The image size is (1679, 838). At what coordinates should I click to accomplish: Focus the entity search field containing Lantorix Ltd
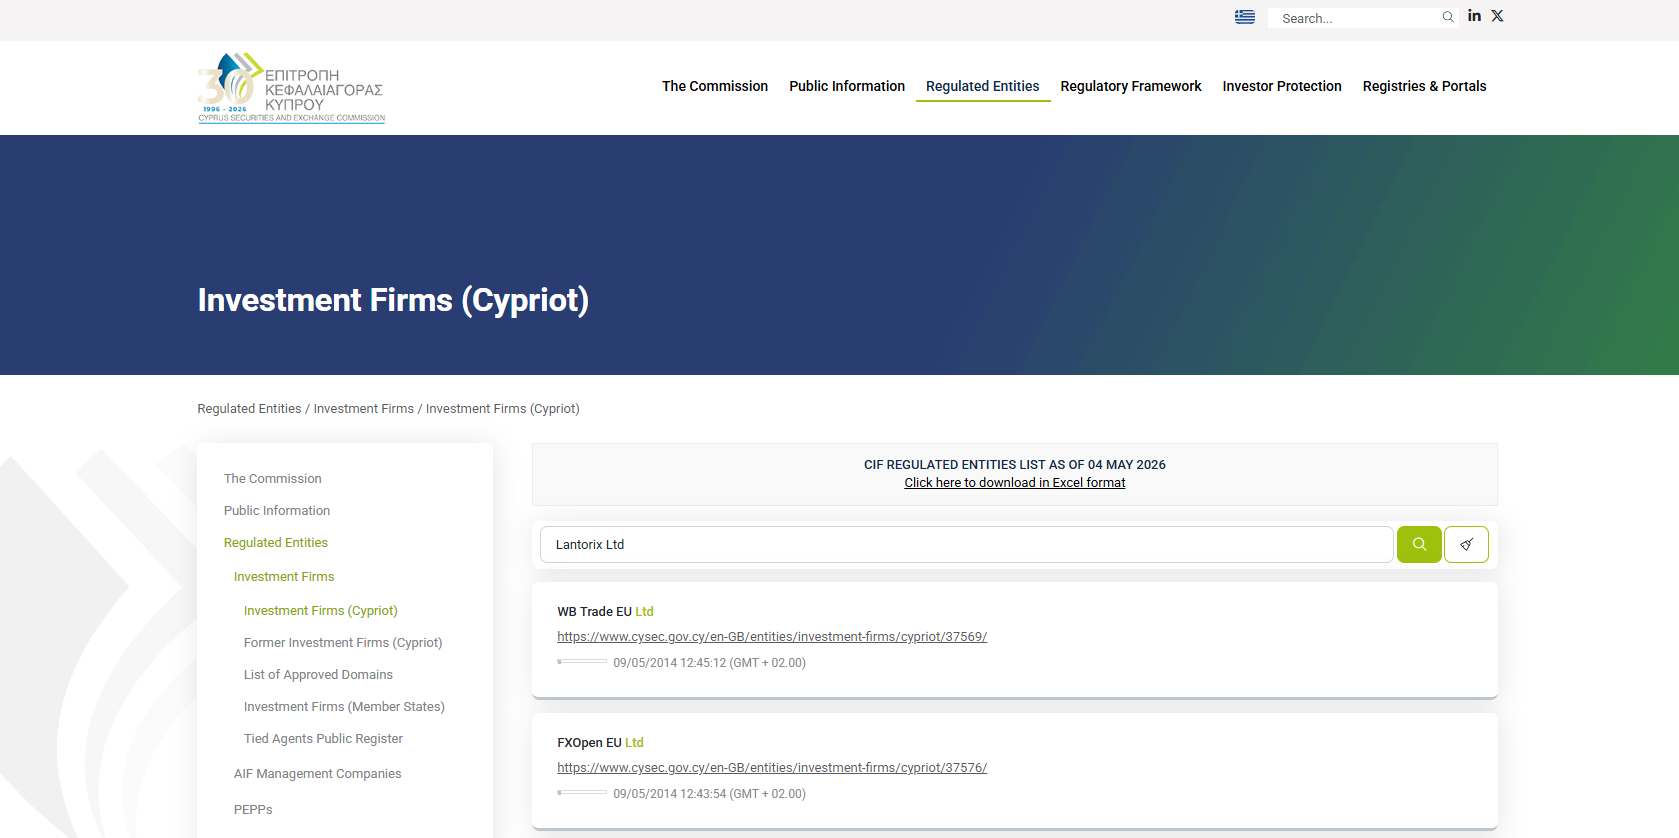tap(966, 545)
